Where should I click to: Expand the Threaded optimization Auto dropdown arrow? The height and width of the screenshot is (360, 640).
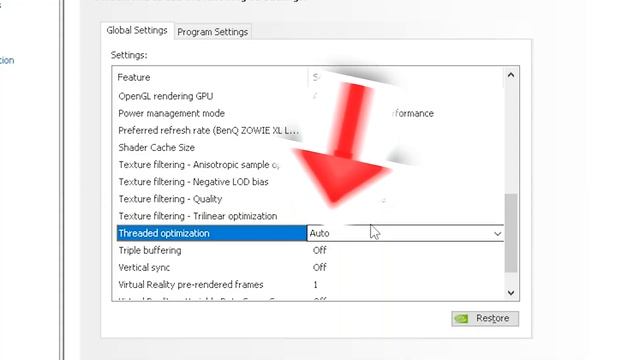tap(497, 233)
